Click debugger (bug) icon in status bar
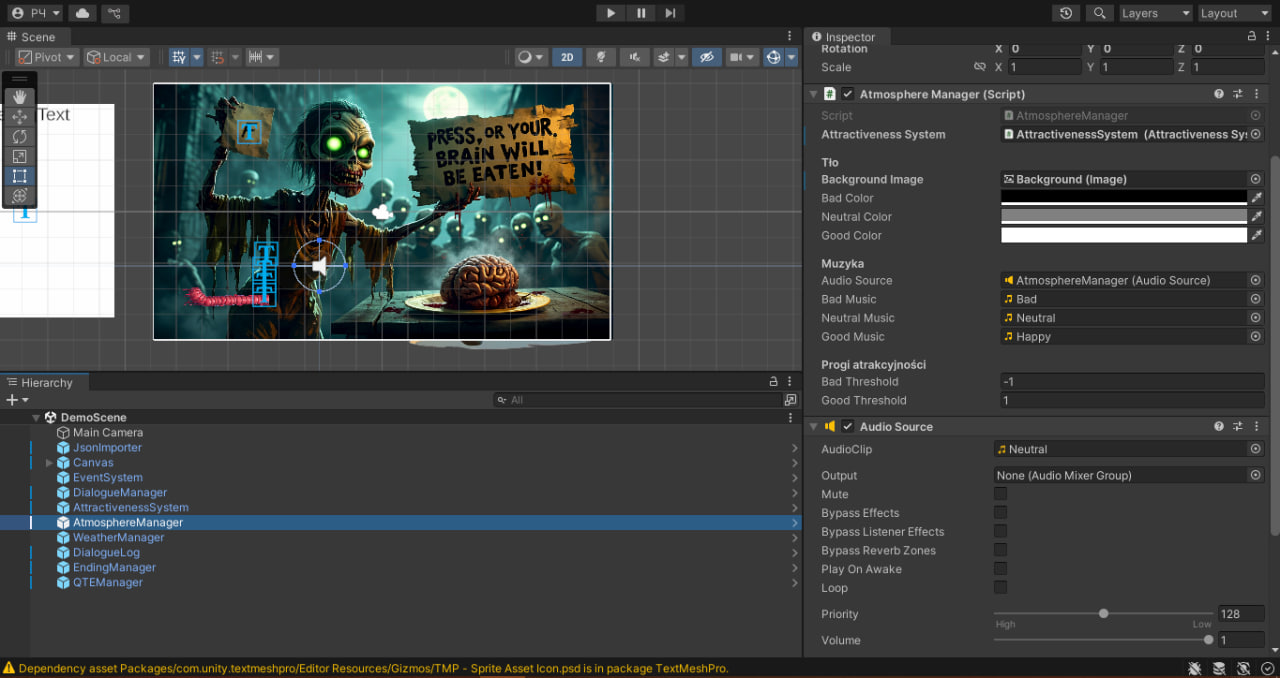The height and width of the screenshot is (678, 1280). 1195,668
